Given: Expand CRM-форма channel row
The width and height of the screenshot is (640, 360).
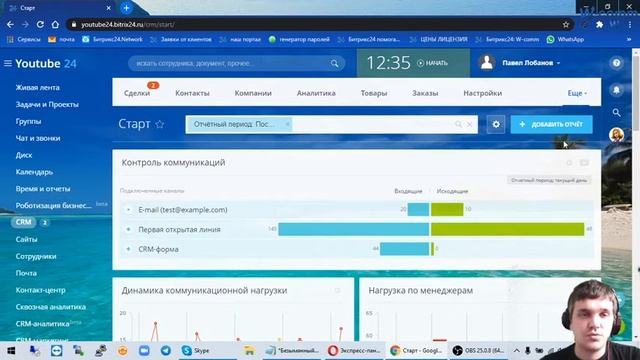Looking at the screenshot, I should pos(128,249).
